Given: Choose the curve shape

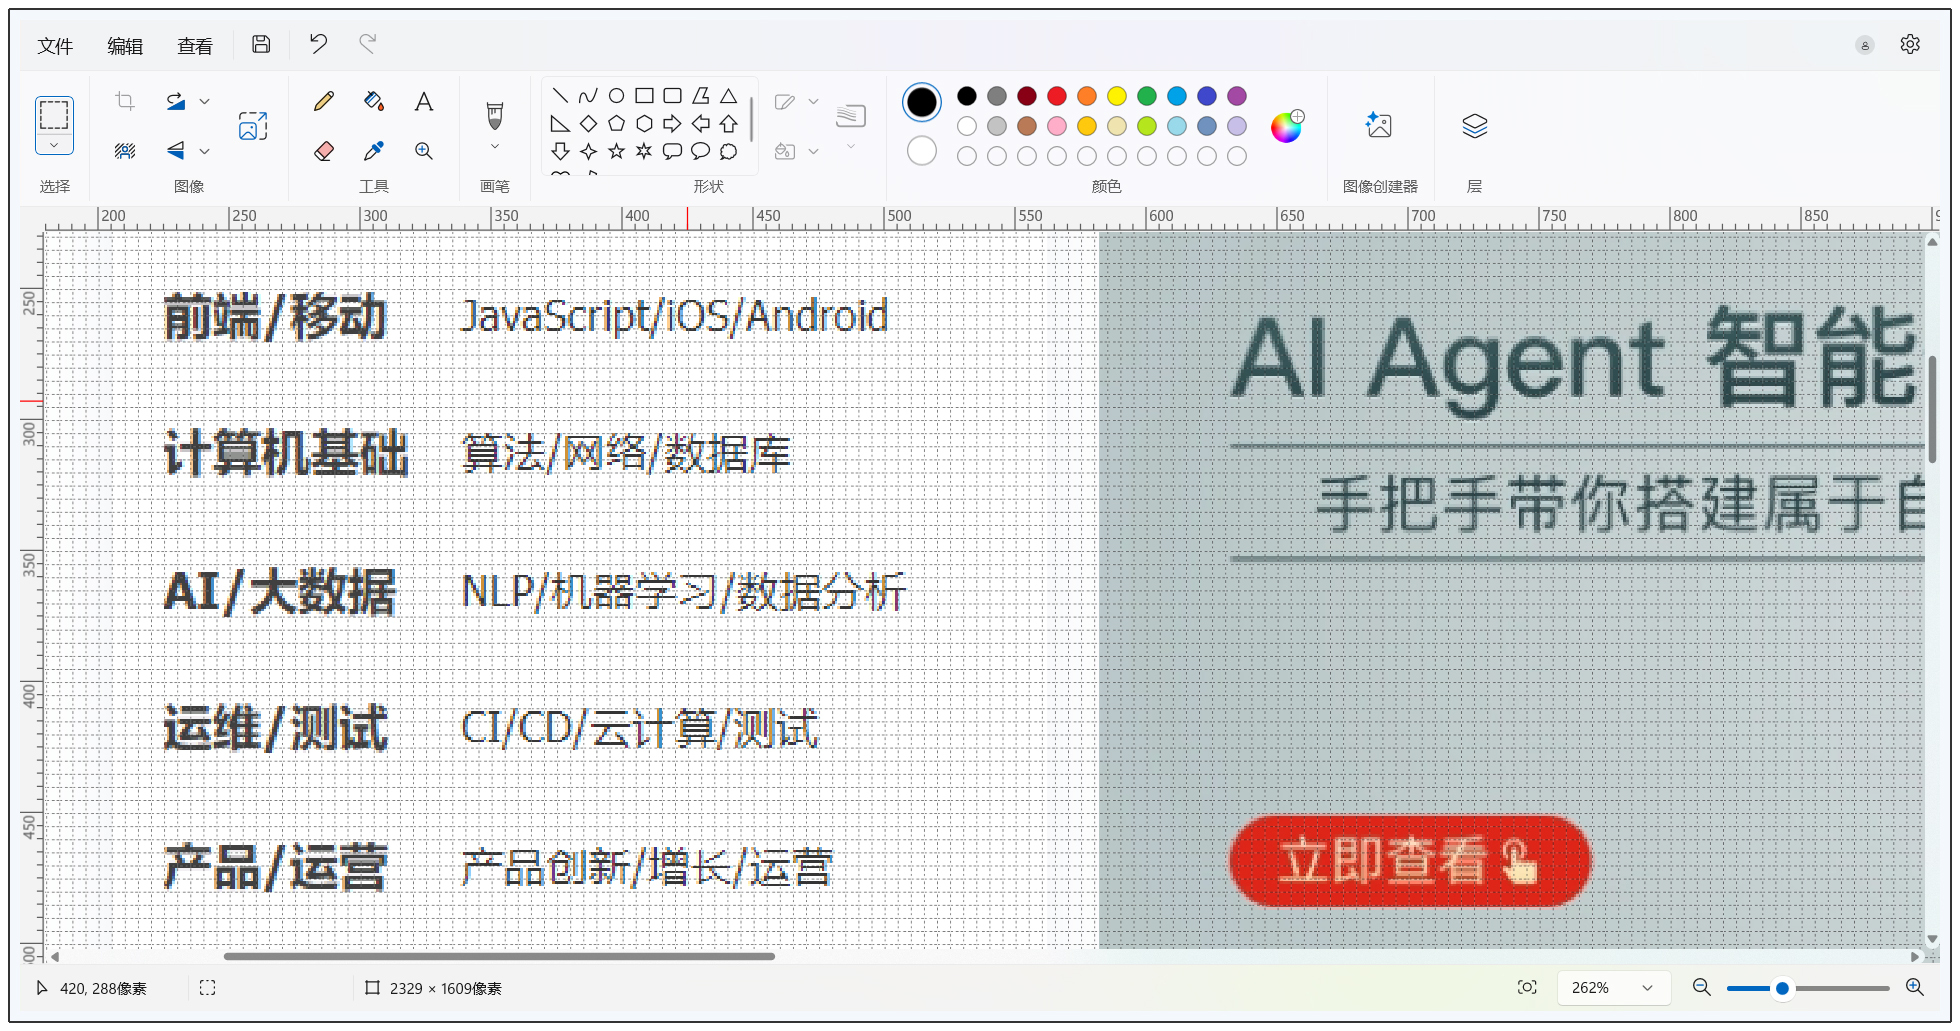Looking at the screenshot, I should [589, 96].
